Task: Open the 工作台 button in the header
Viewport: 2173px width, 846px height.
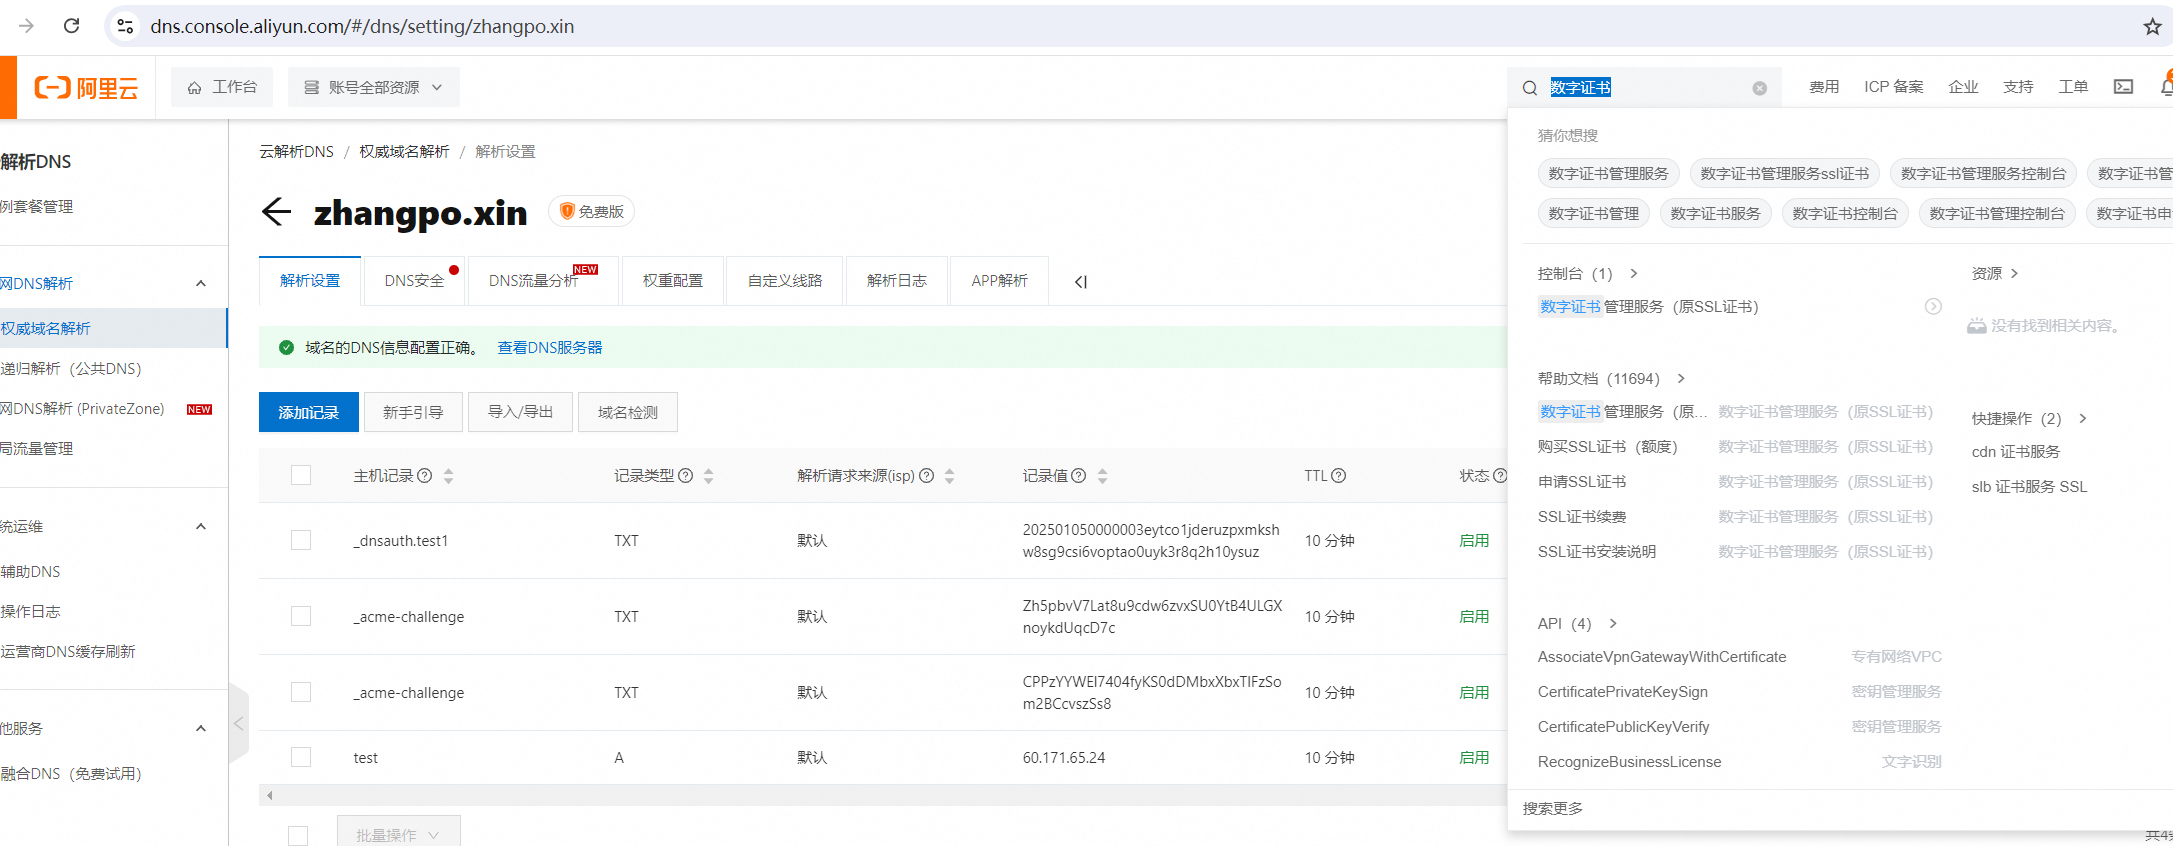Action: coord(222,87)
